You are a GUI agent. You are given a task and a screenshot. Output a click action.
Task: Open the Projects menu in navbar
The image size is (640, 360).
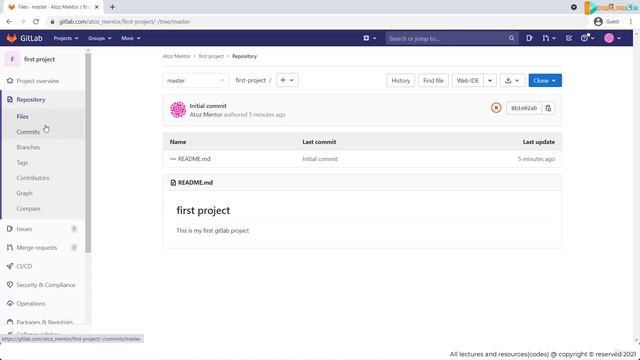tap(66, 38)
